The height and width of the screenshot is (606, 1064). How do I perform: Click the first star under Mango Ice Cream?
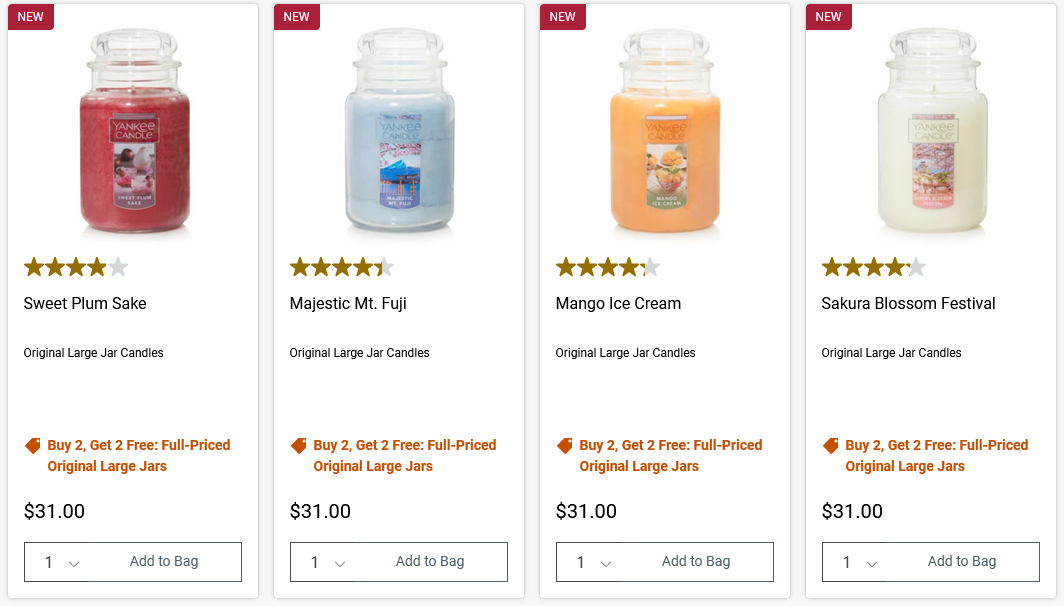[x=564, y=267]
